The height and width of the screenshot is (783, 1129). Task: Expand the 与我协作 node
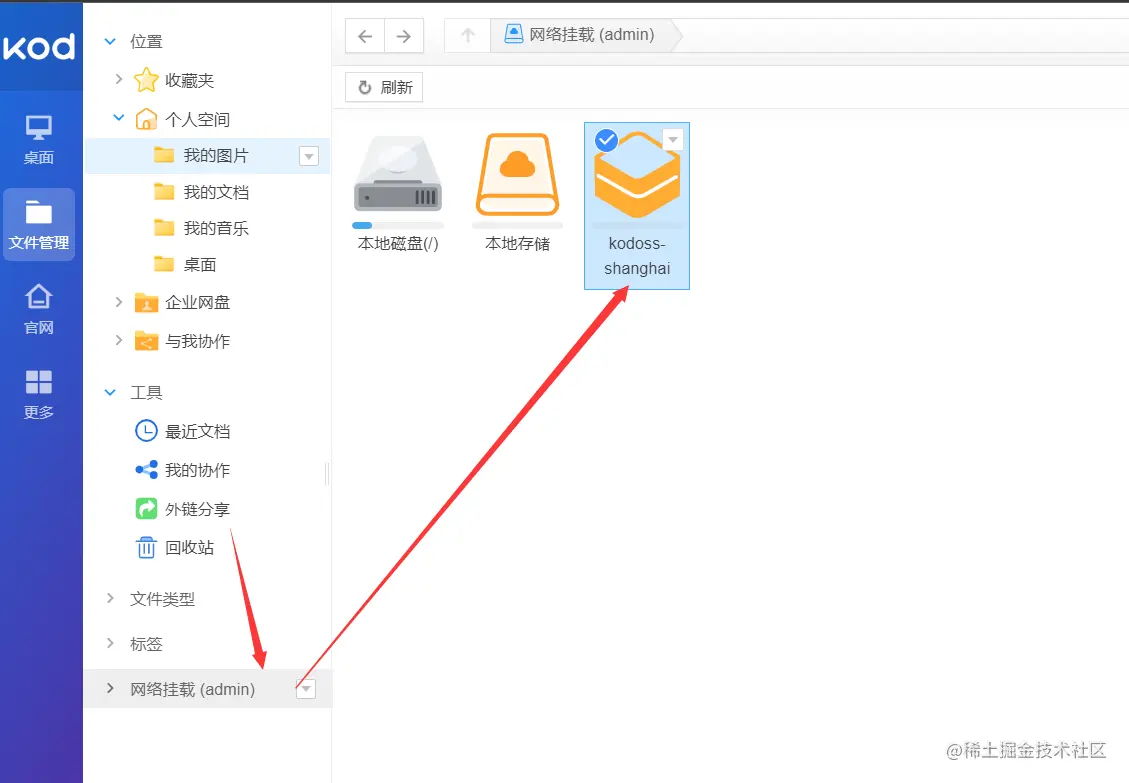point(119,340)
